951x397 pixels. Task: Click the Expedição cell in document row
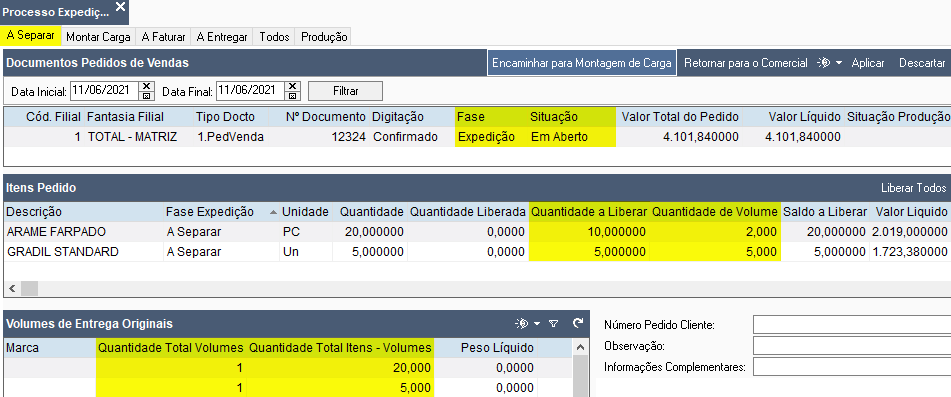(x=491, y=137)
